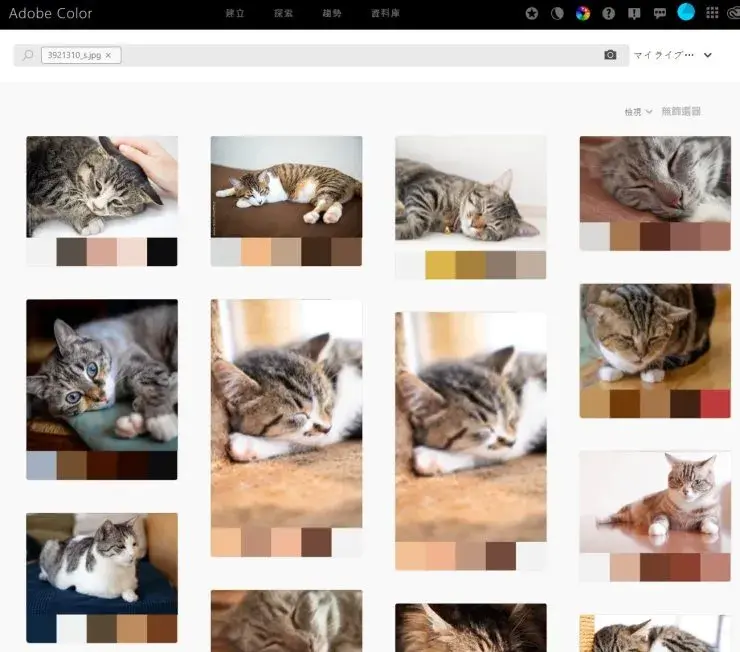Open the star favorites icon in header
740x652 pixels.
coord(532,13)
